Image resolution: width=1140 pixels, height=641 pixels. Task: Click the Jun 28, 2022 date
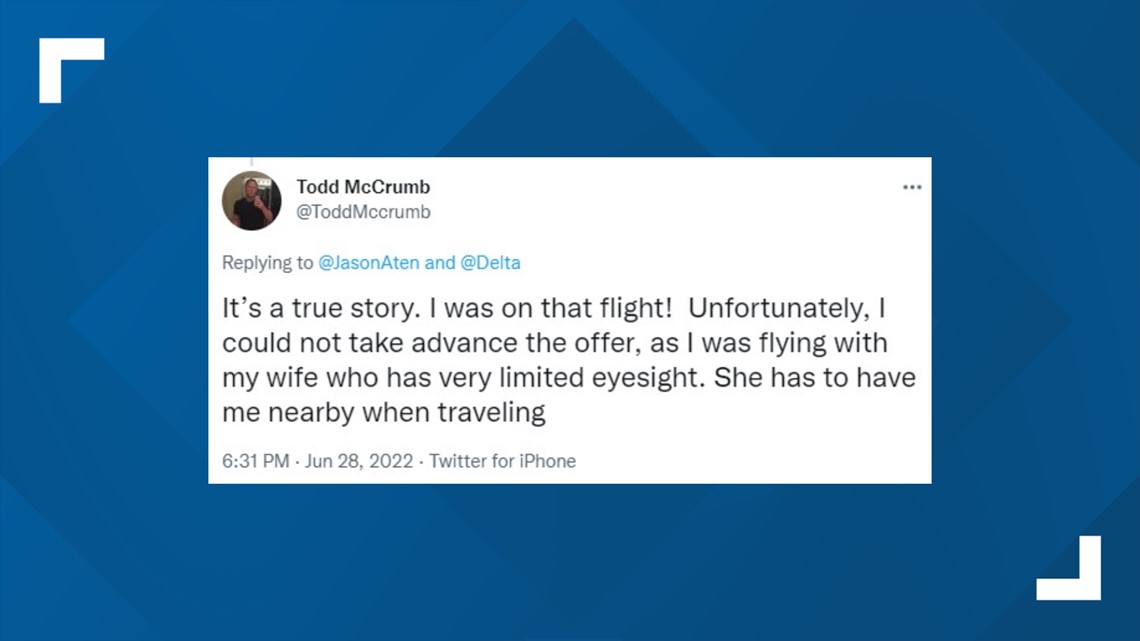coord(358,461)
